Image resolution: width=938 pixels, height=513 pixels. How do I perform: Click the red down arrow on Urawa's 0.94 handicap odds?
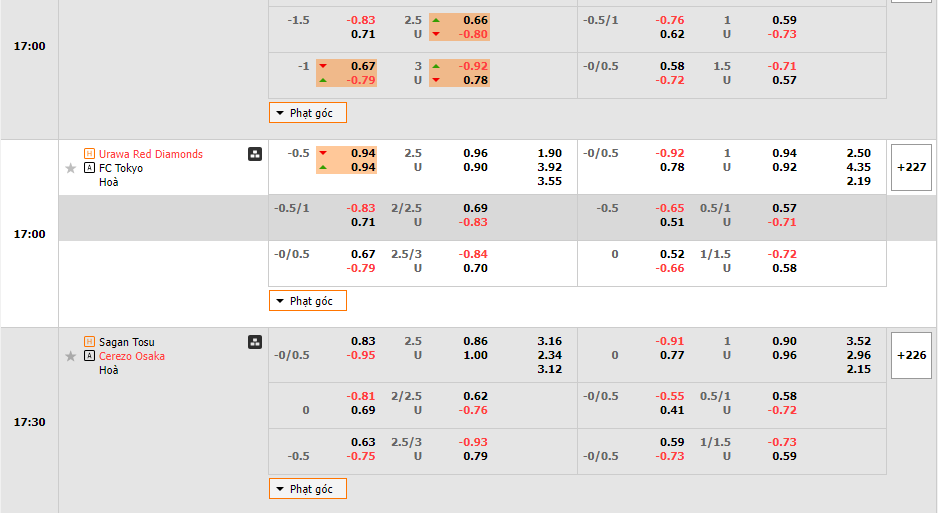click(323, 153)
